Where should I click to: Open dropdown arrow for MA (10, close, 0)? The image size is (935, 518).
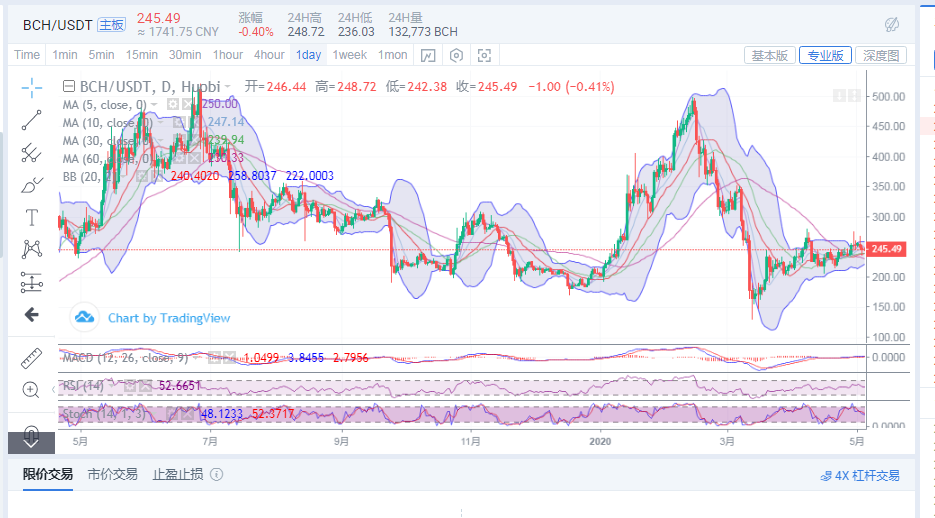[x=161, y=123]
